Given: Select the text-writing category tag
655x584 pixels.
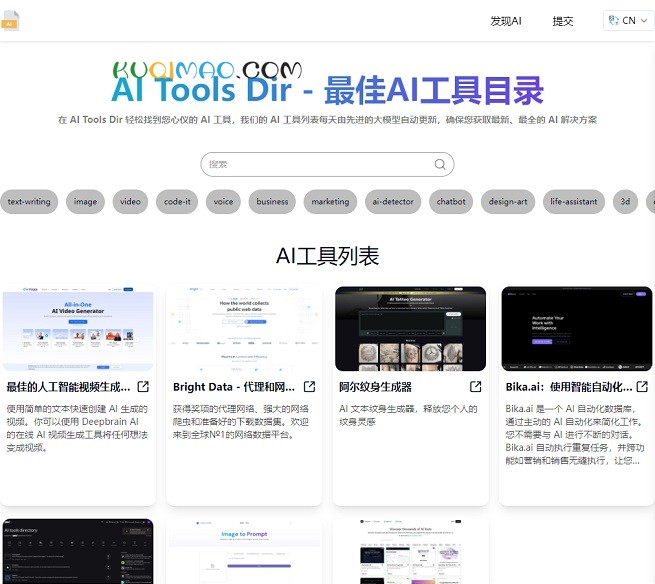Looking at the screenshot, I should click(x=29, y=201).
